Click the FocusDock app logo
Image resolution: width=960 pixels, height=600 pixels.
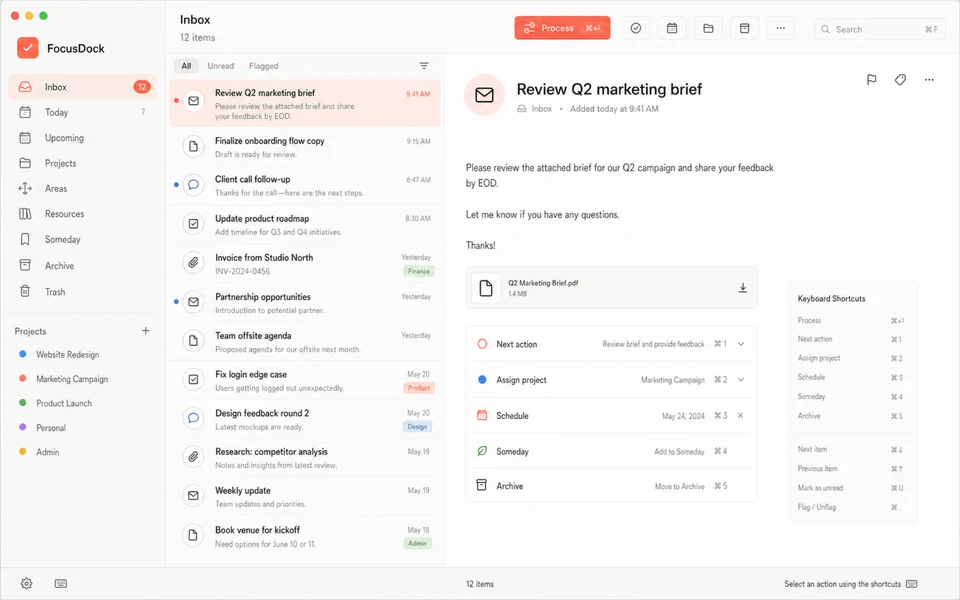(x=28, y=48)
